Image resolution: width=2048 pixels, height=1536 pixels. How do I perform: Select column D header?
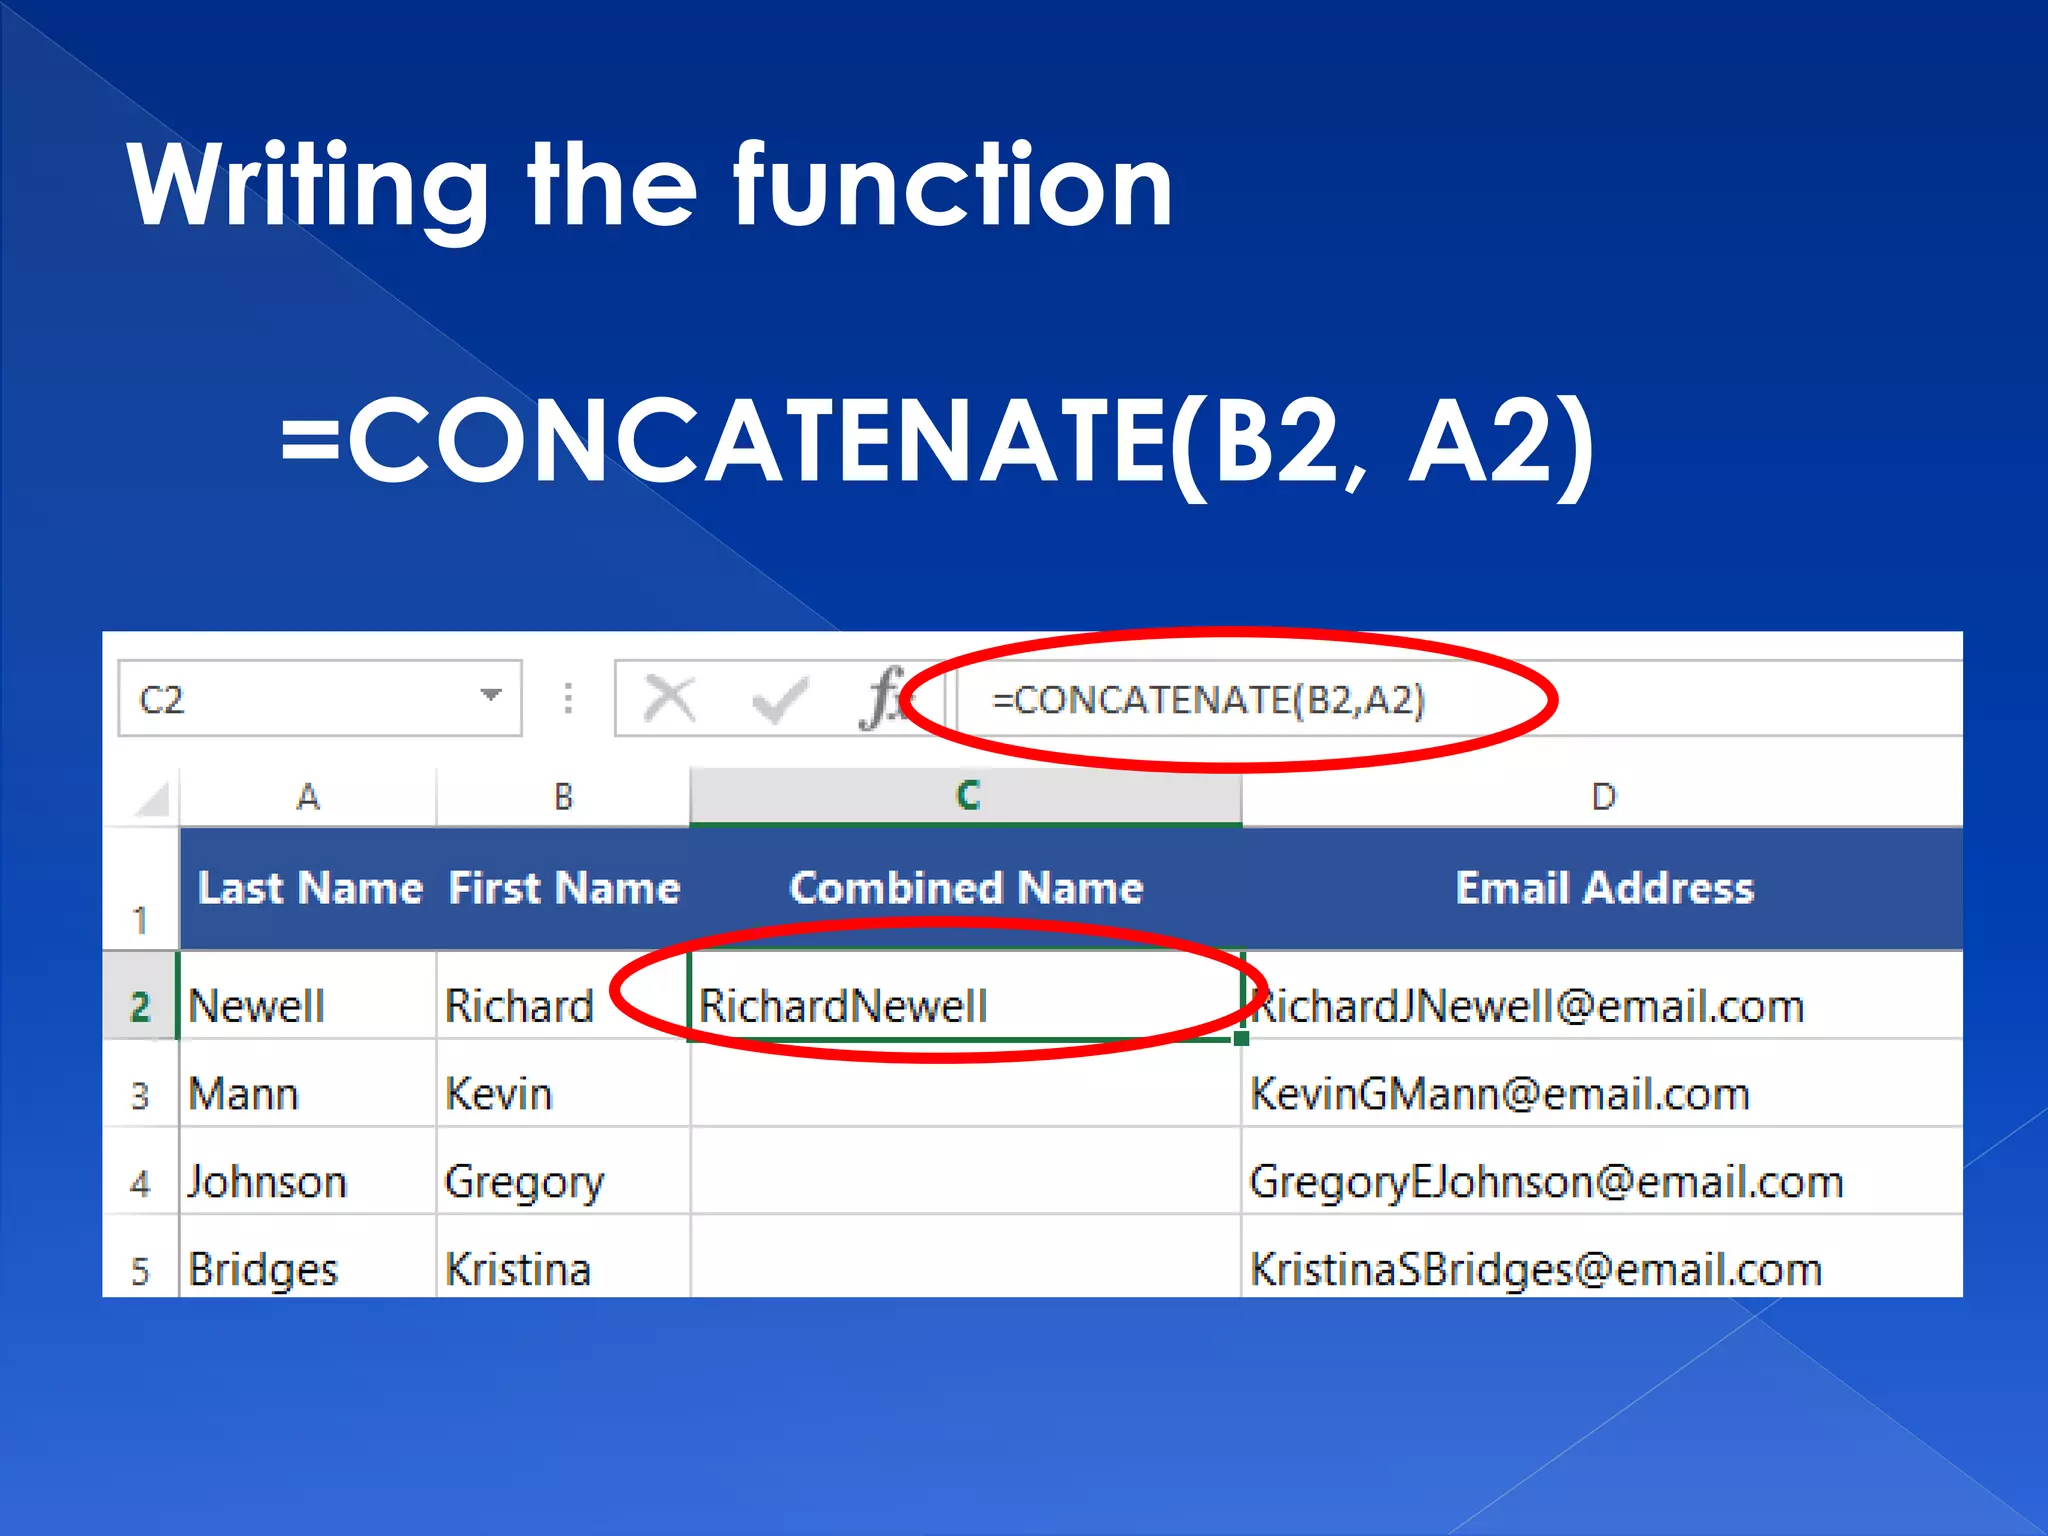tap(1603, 797)
